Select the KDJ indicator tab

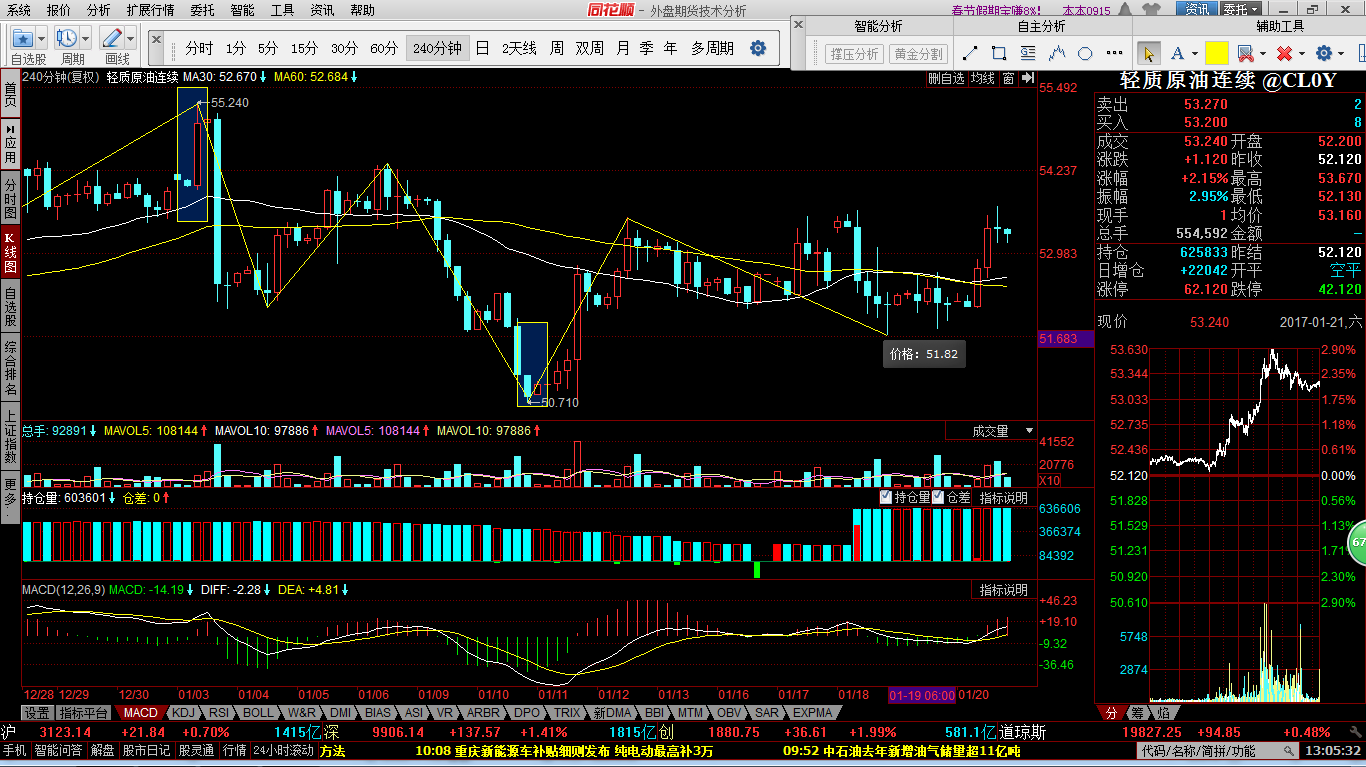(183, 713)
